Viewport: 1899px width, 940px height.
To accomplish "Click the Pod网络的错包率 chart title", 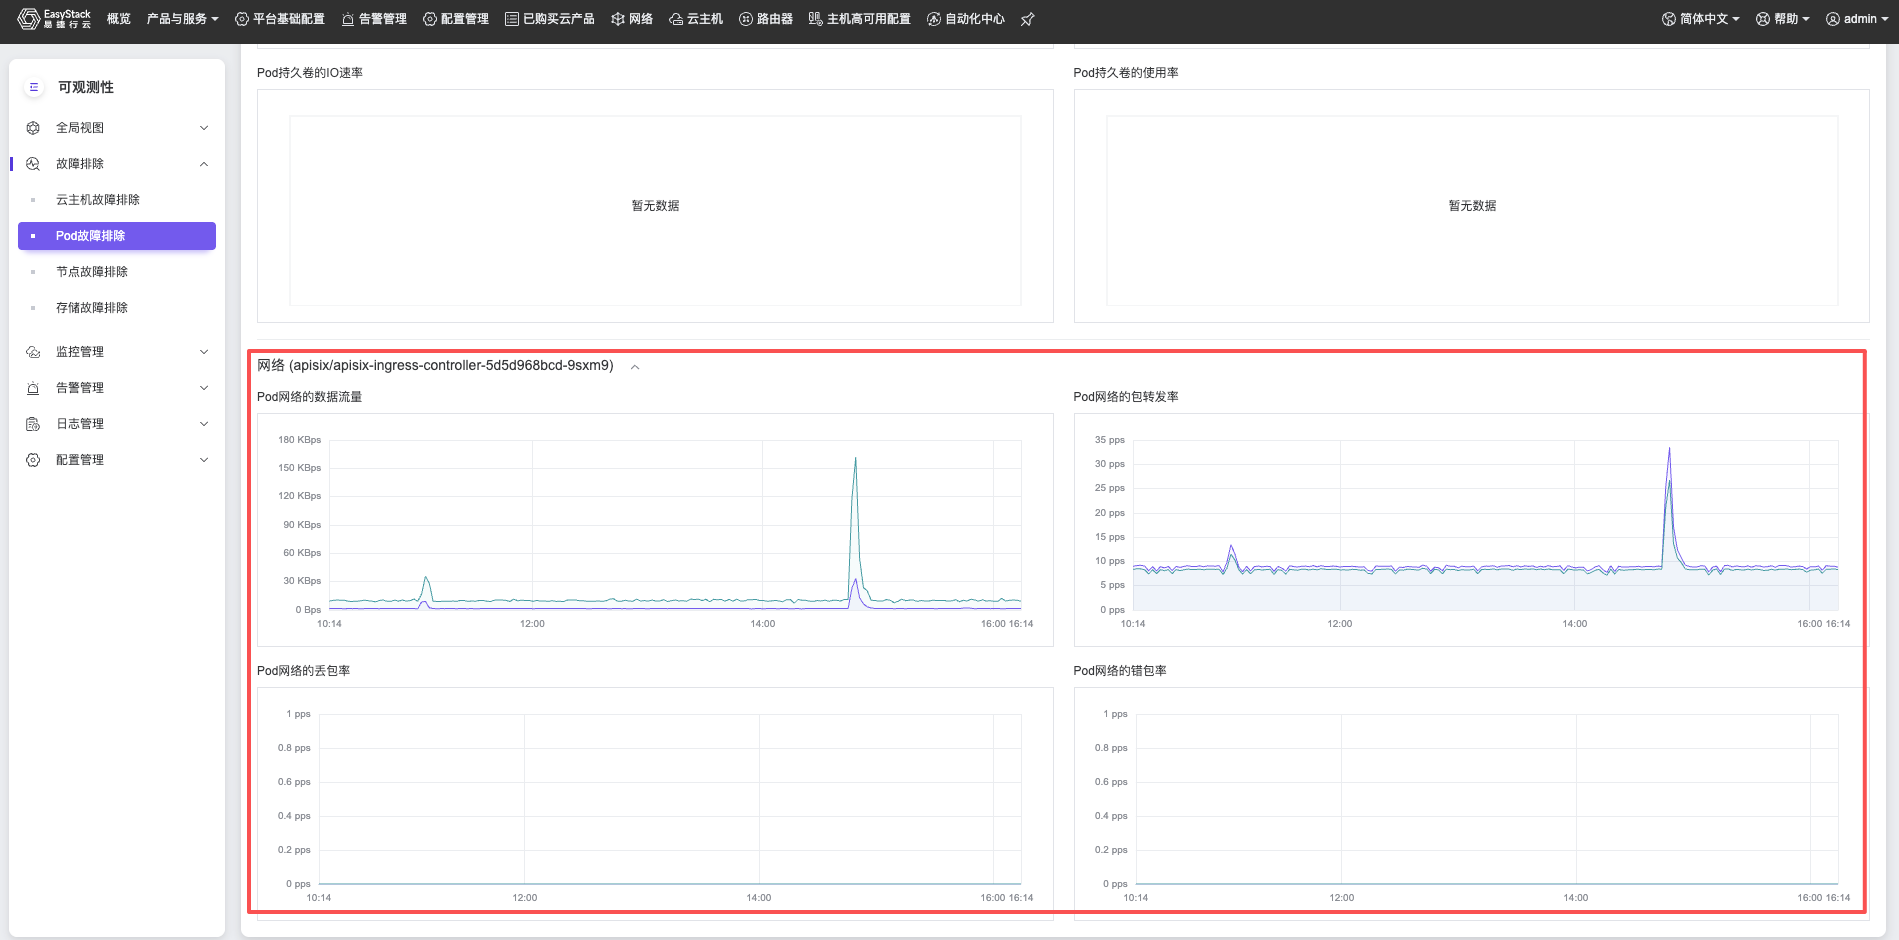I will (x=1120, y=671).
